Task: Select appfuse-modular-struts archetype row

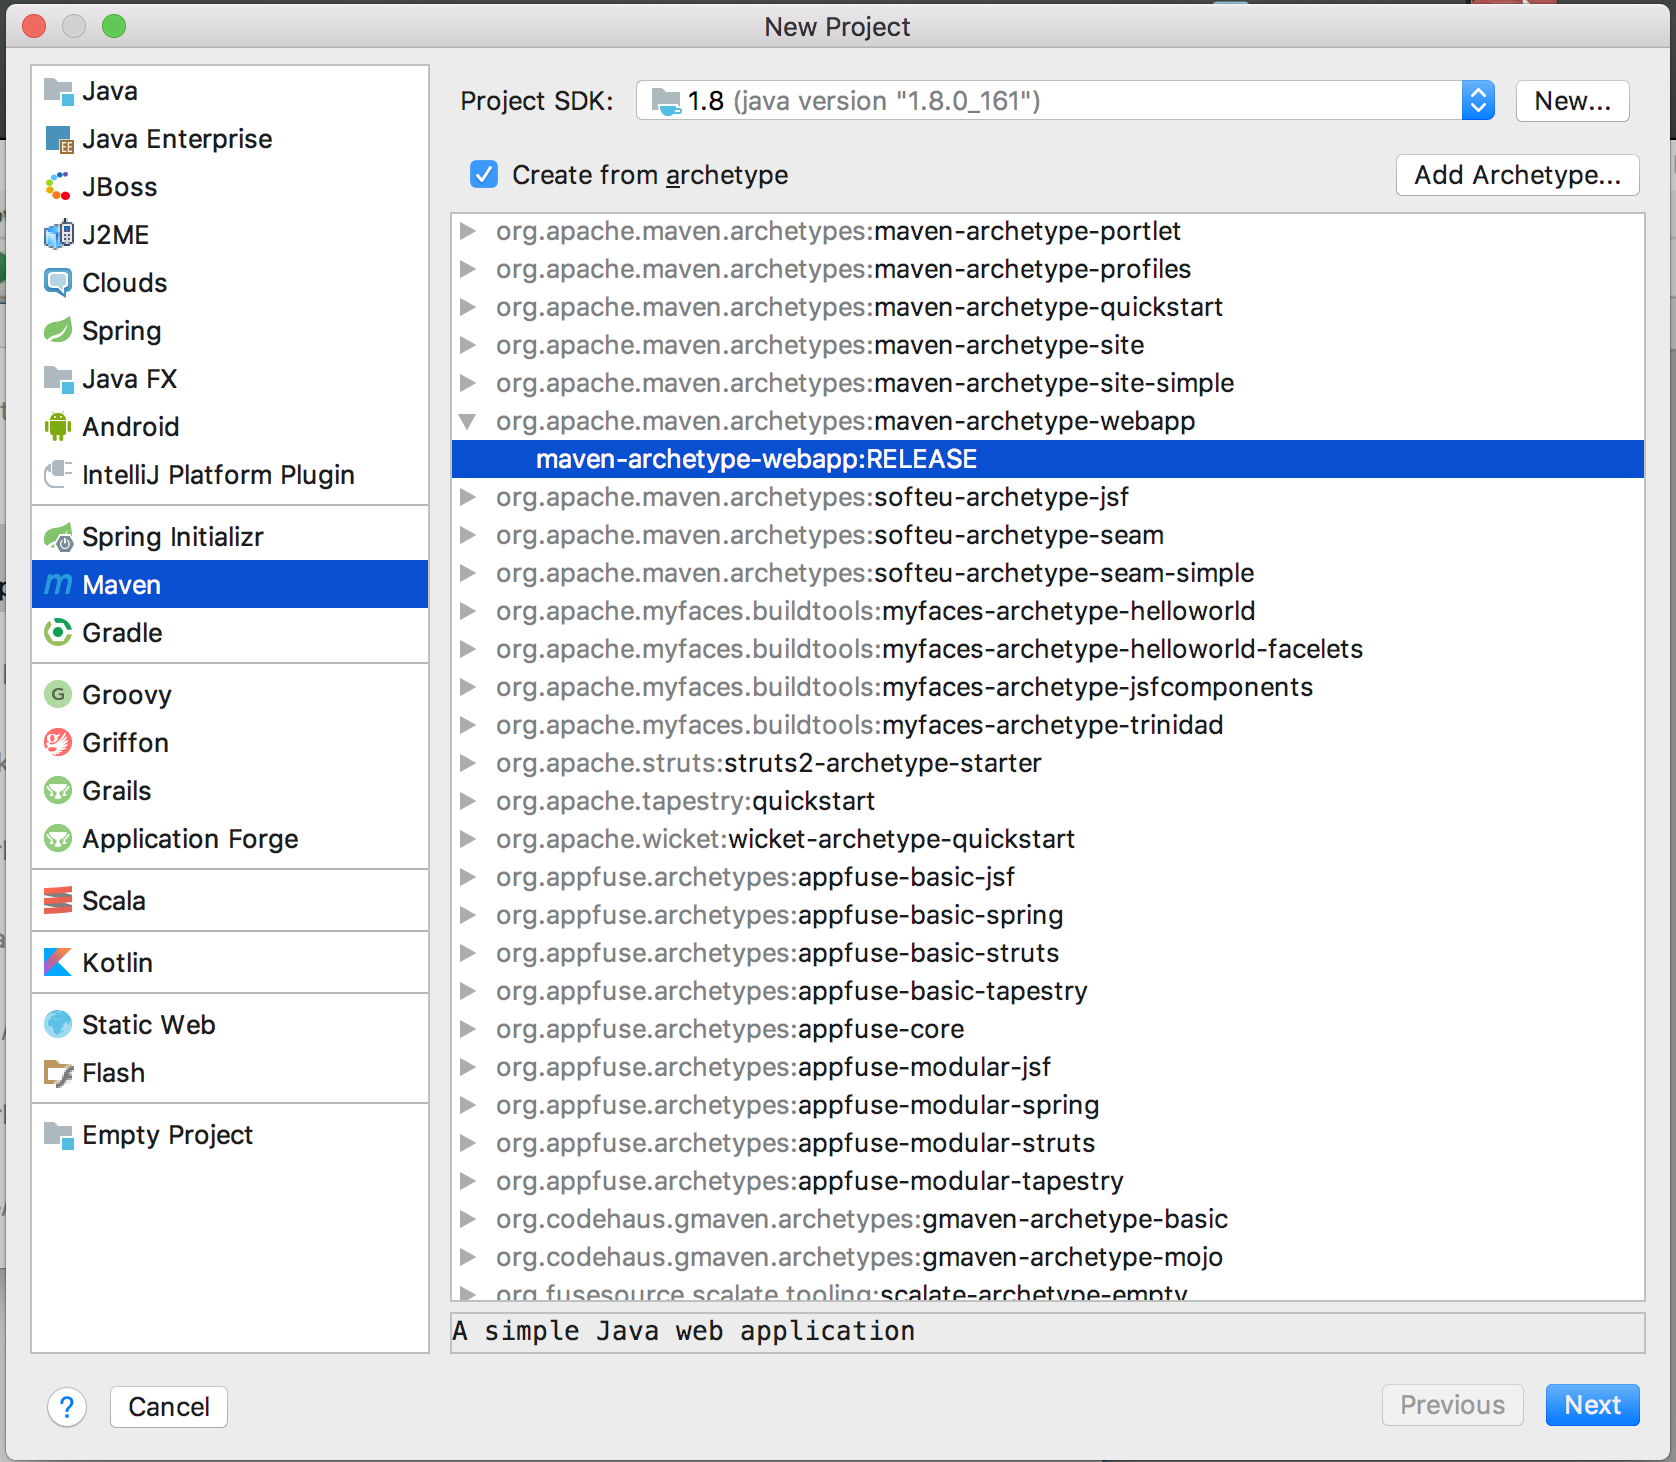Action: [x=1048, y=1143]
